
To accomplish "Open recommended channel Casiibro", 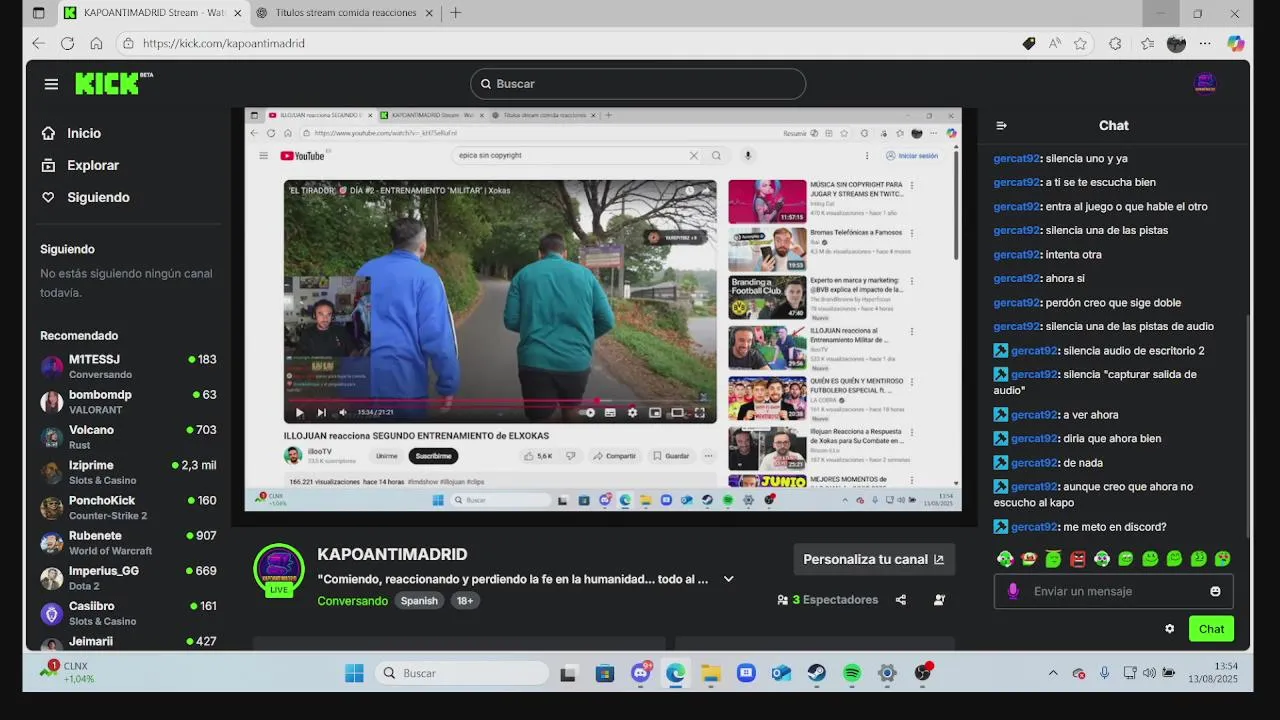I will 128,613.
